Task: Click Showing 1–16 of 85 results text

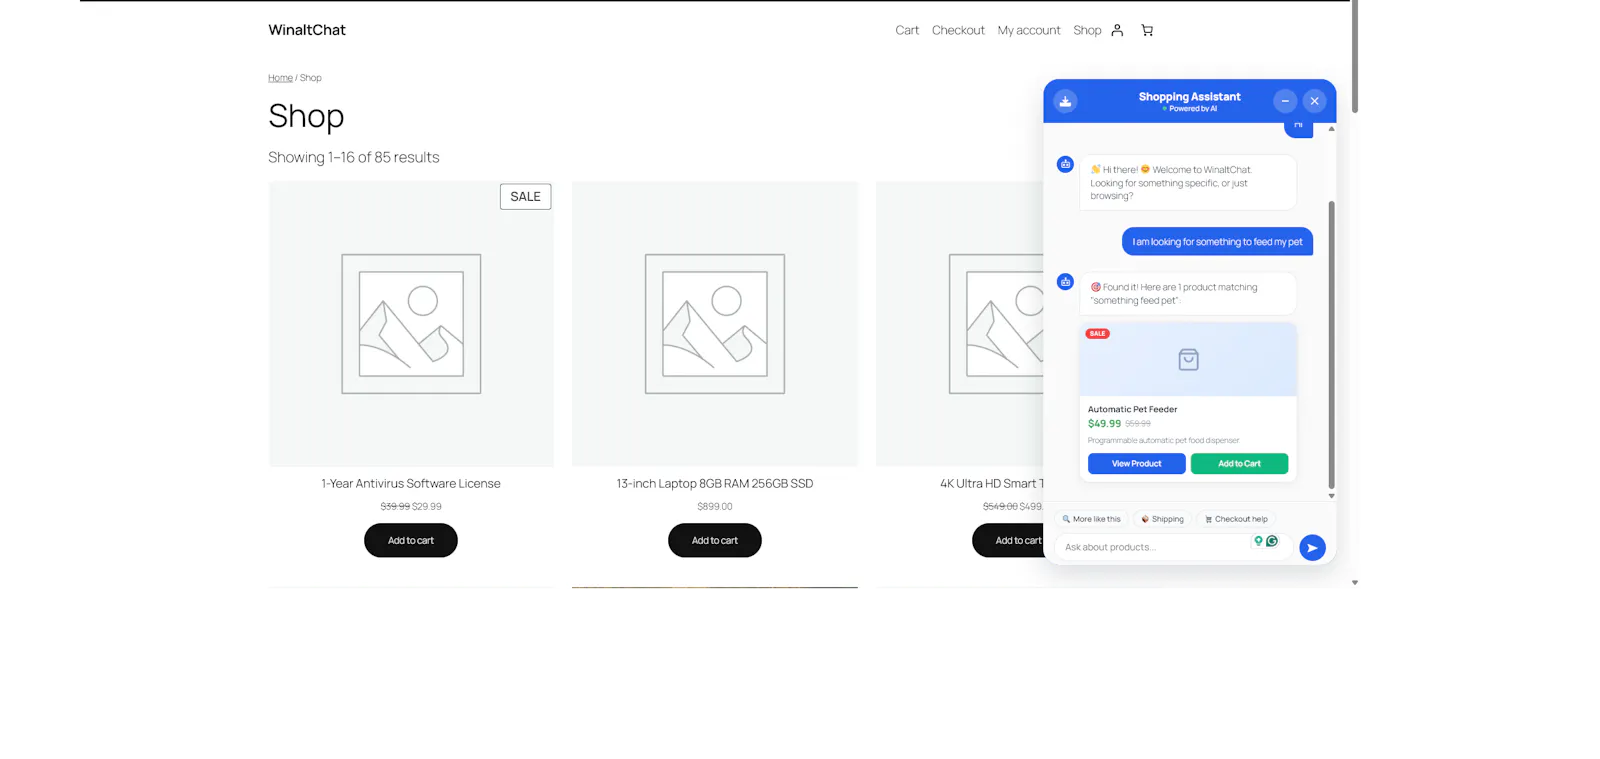Action: [x=354, y=157]
